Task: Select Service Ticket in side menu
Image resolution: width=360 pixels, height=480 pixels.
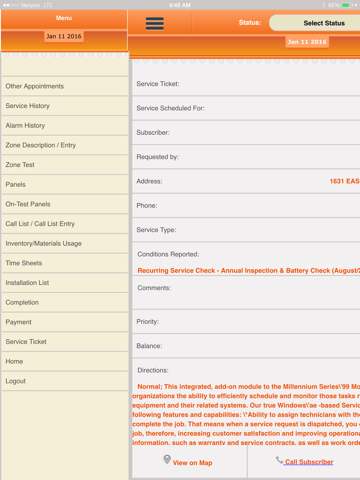Action: click(x=65, y=342)
